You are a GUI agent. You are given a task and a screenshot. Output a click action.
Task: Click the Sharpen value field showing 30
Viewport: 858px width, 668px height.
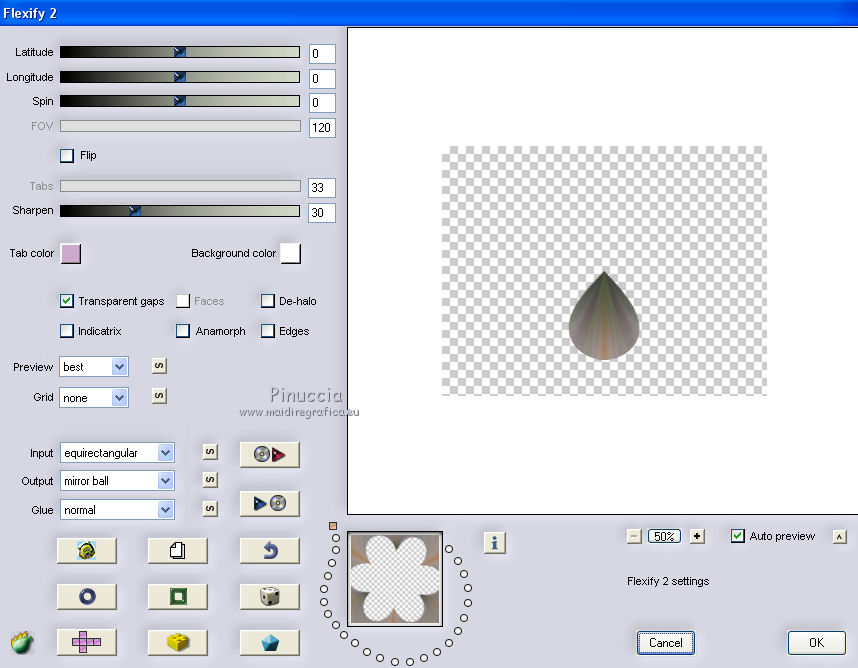tap(322, 212)
